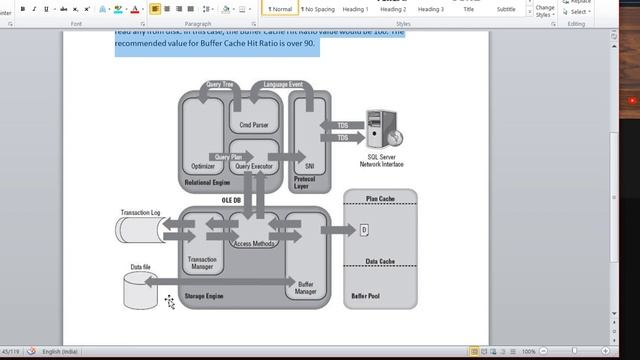Toggle Superscript formatting

point(87,9)
